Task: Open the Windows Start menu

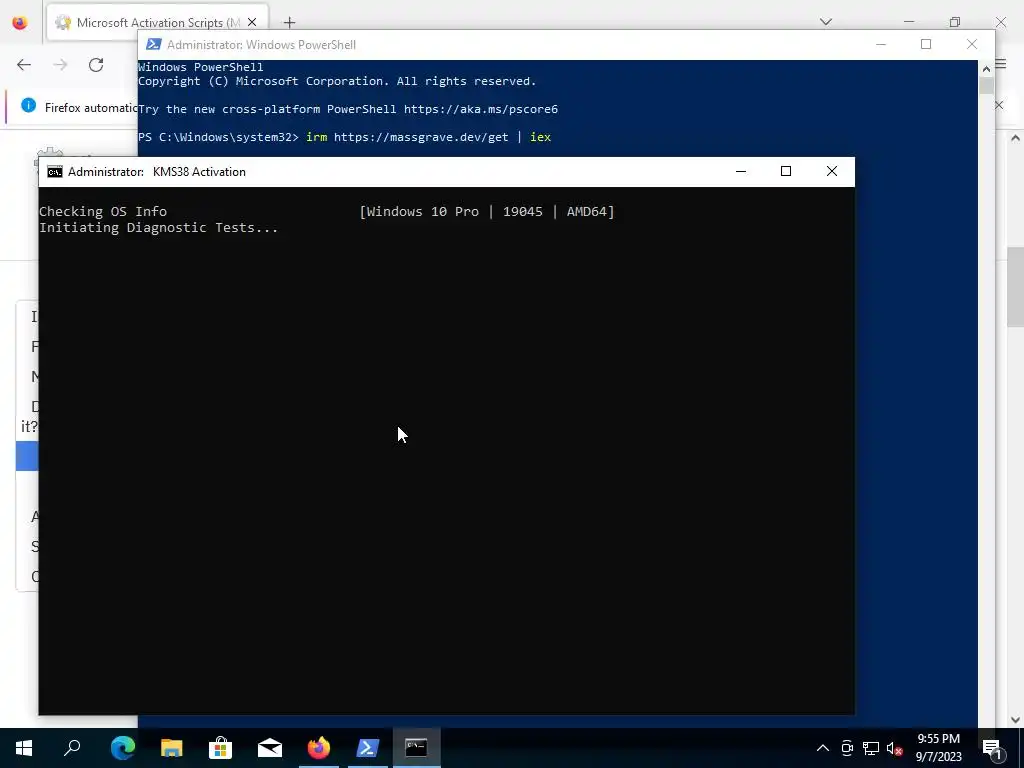Action: [24, 748]
